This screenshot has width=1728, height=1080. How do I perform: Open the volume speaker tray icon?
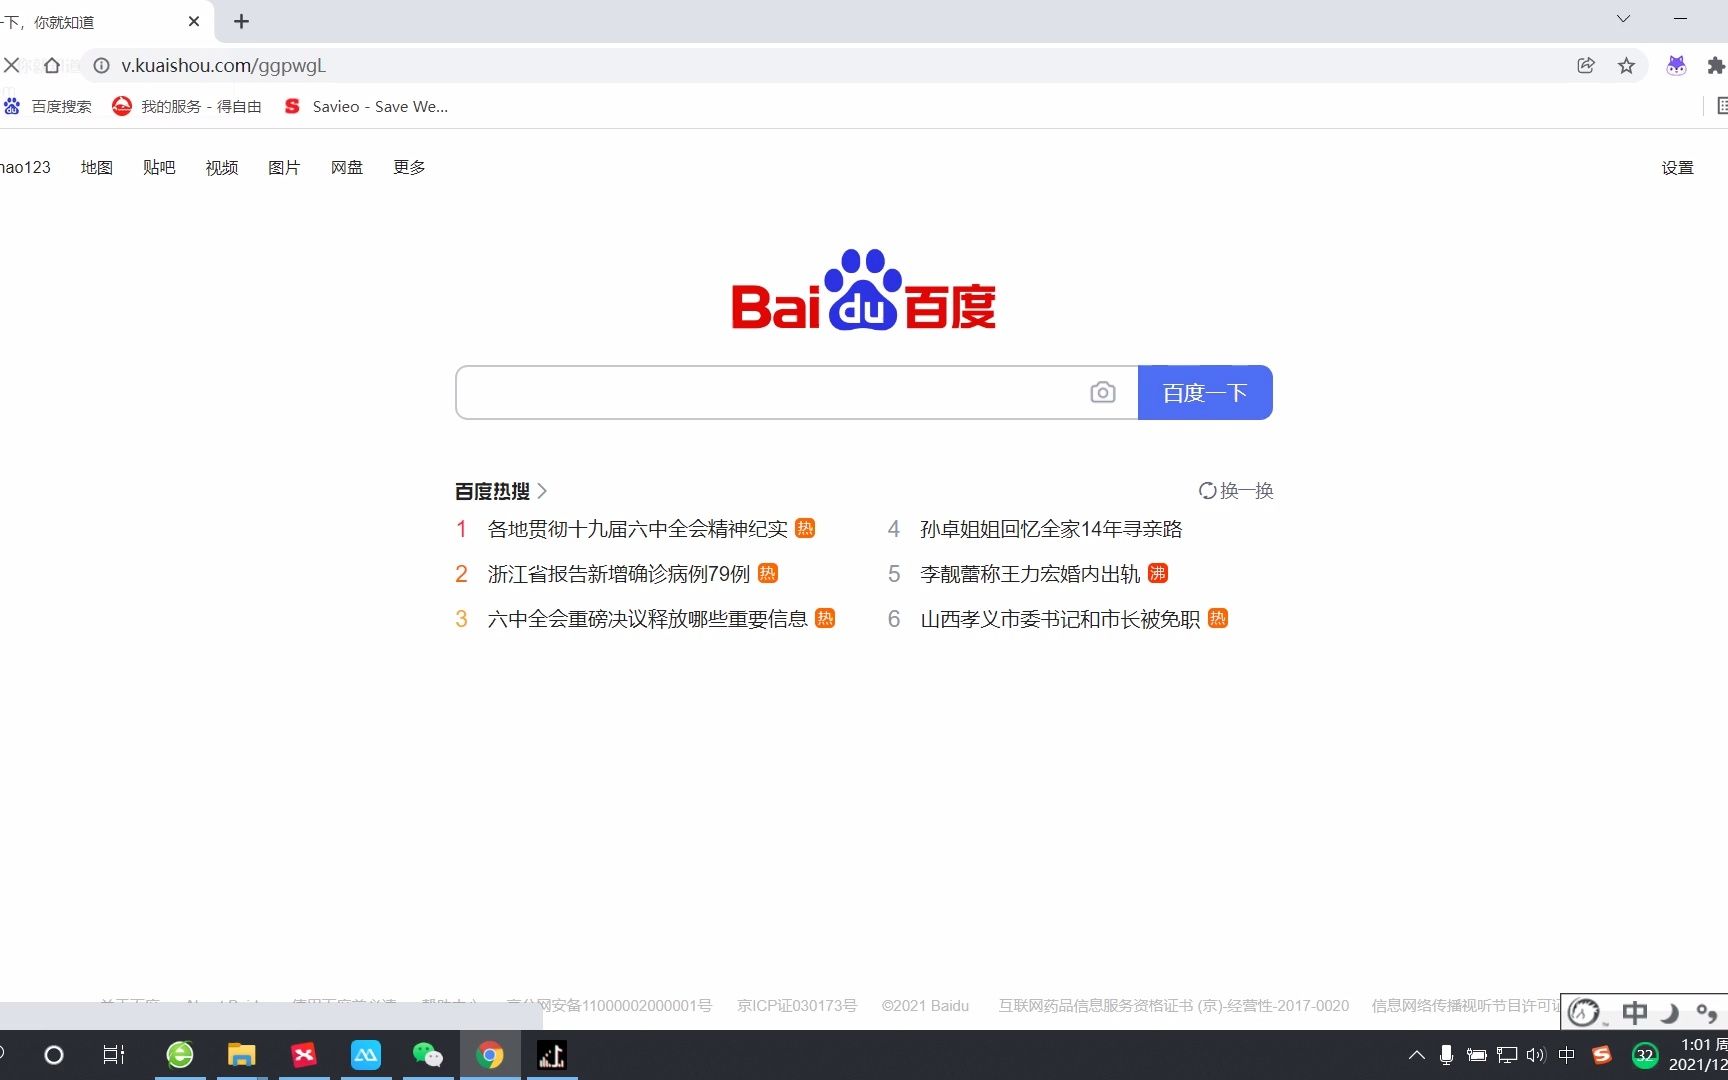(x=1536, y=1055)
